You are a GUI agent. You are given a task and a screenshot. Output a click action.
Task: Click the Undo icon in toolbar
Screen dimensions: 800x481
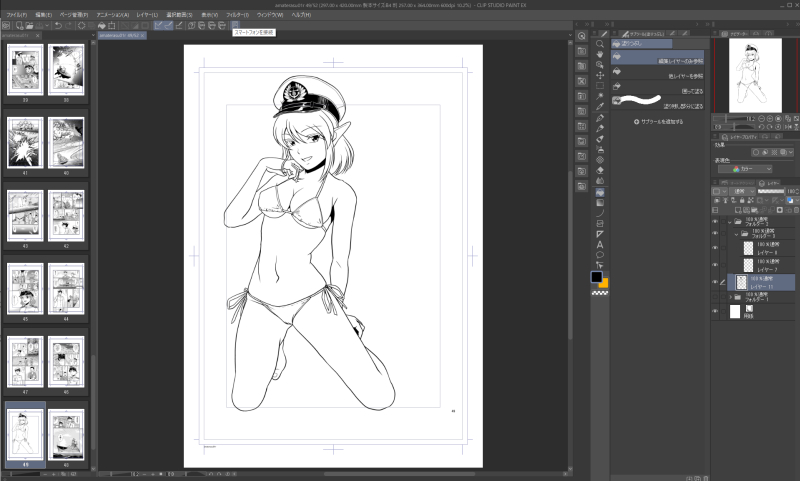[x=58, y=25]
